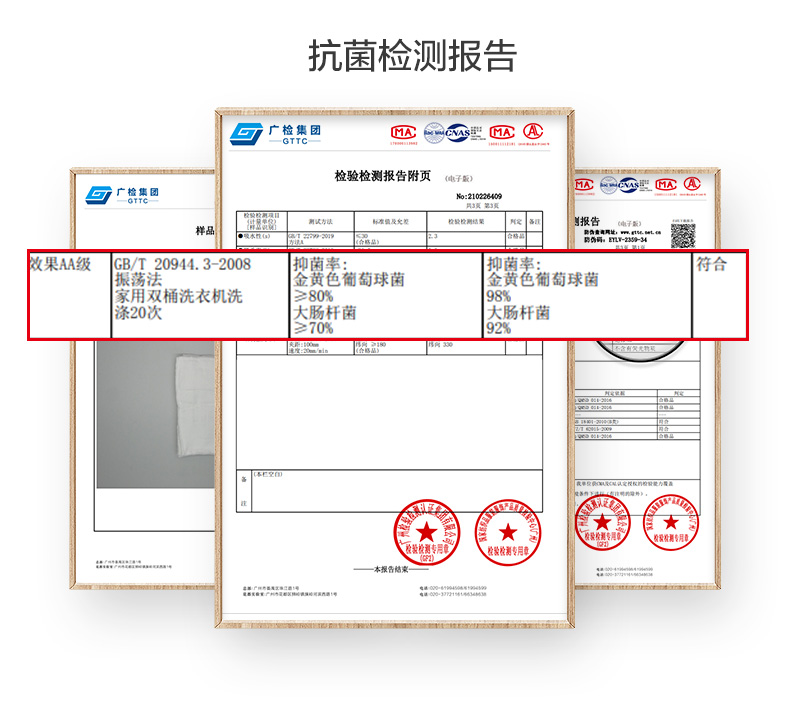
Task: Click the '检验检测报告附页' heading
Action: [x=383, y=176]
